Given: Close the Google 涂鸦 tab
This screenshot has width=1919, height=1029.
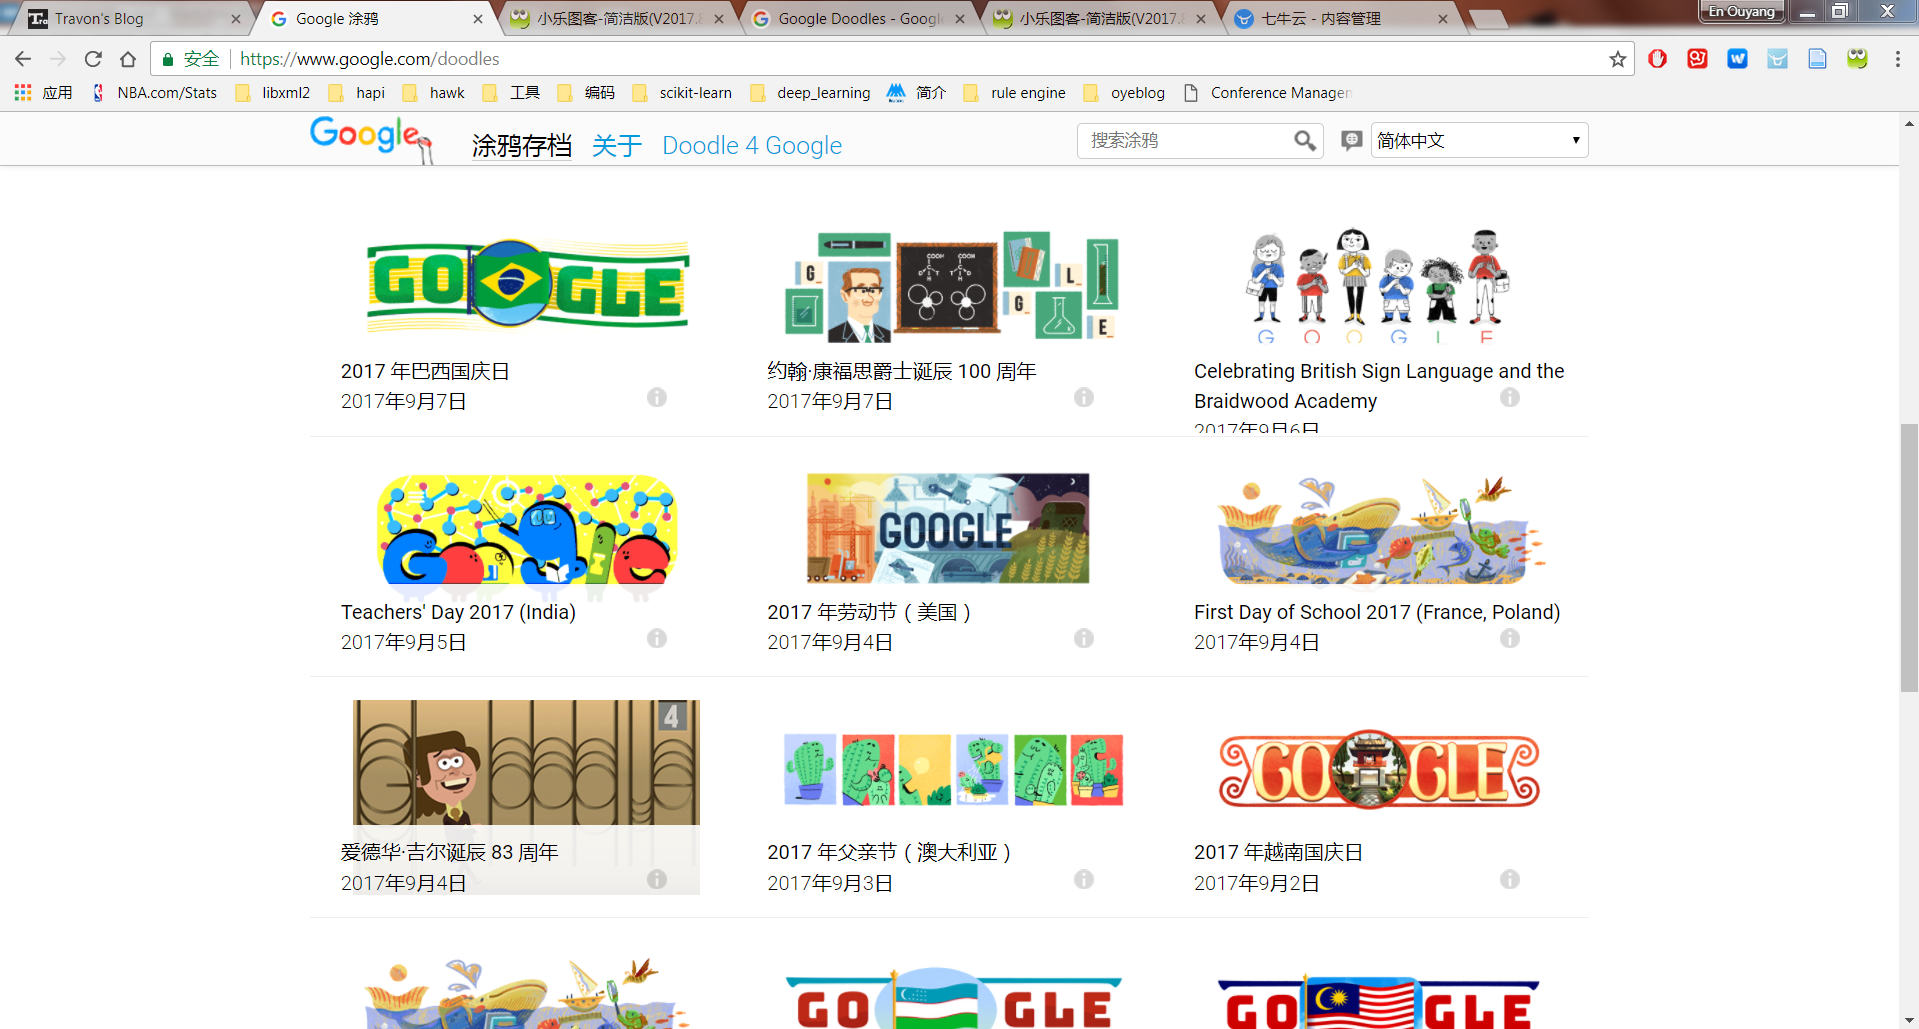Looking at the screenshot, I should tap(478, 19).
